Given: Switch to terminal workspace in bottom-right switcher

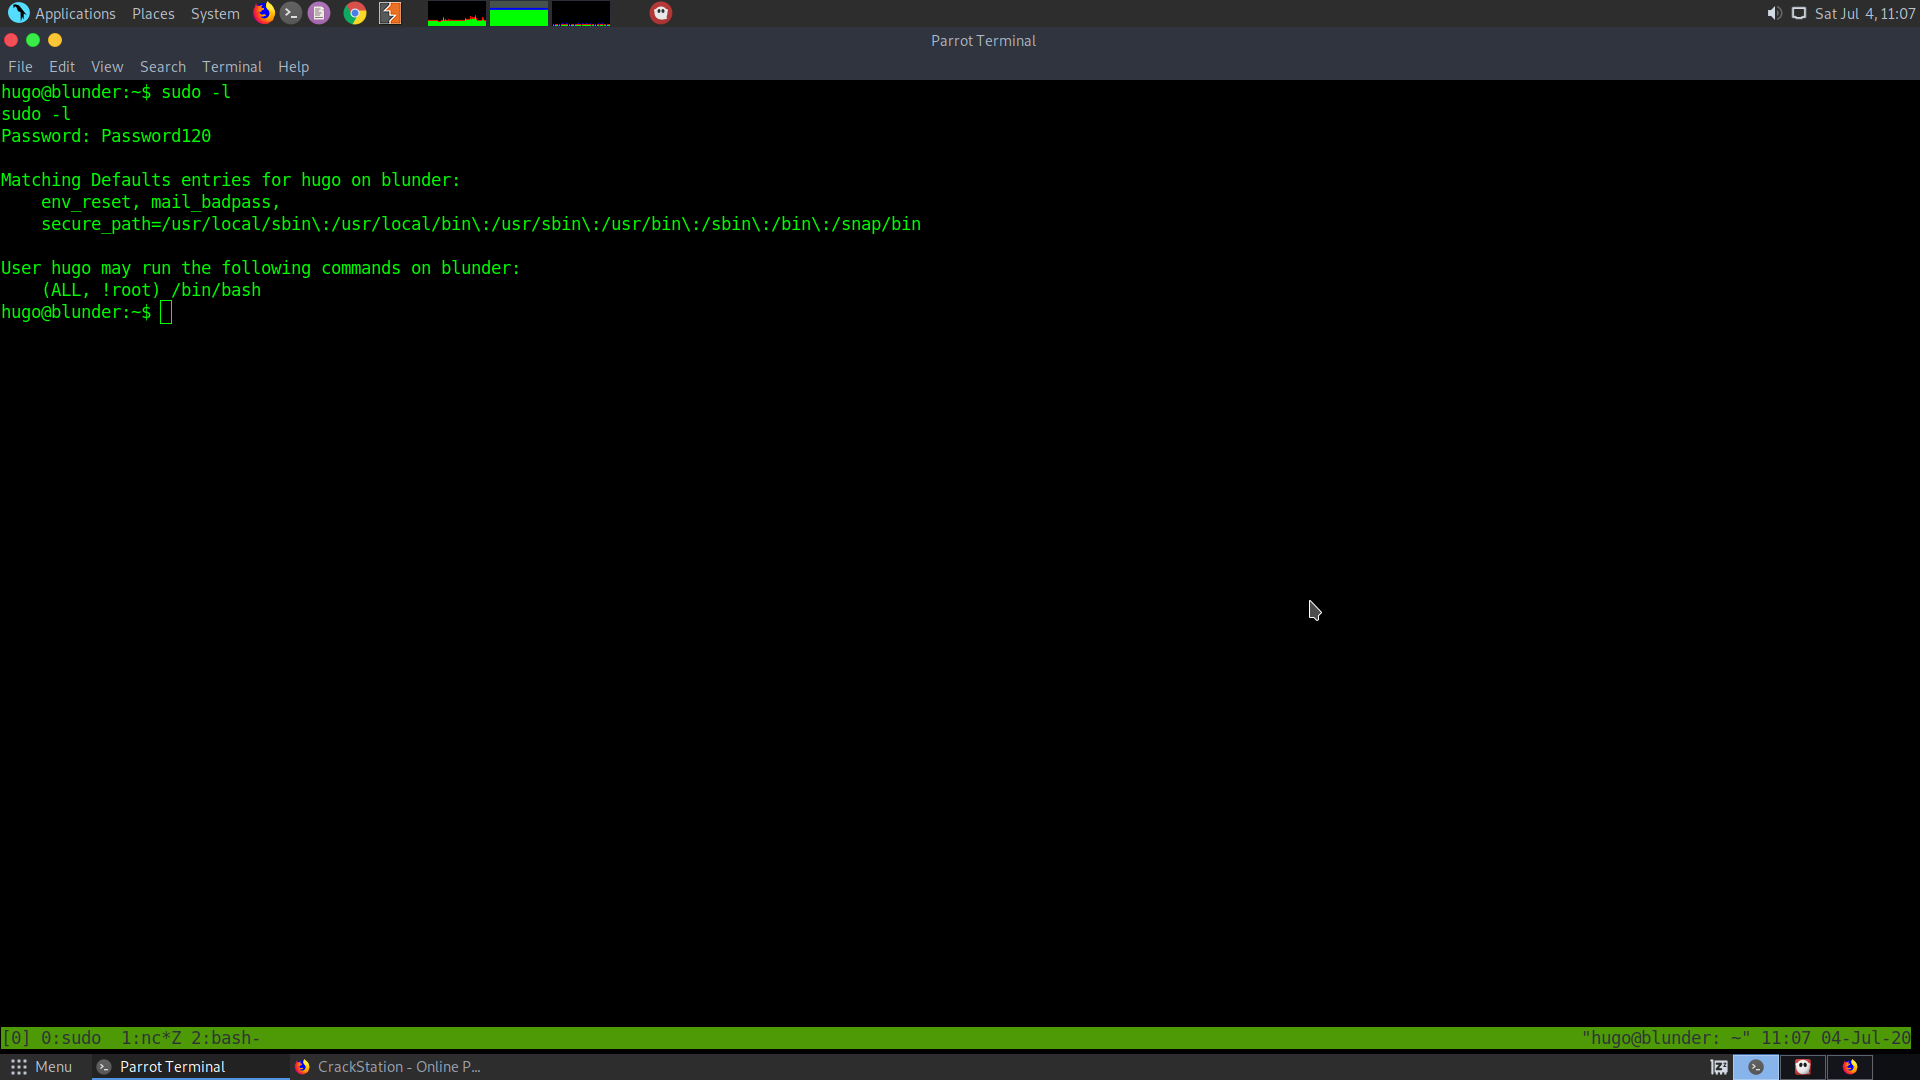Looking at the screenshot, I should 1756,1067.
